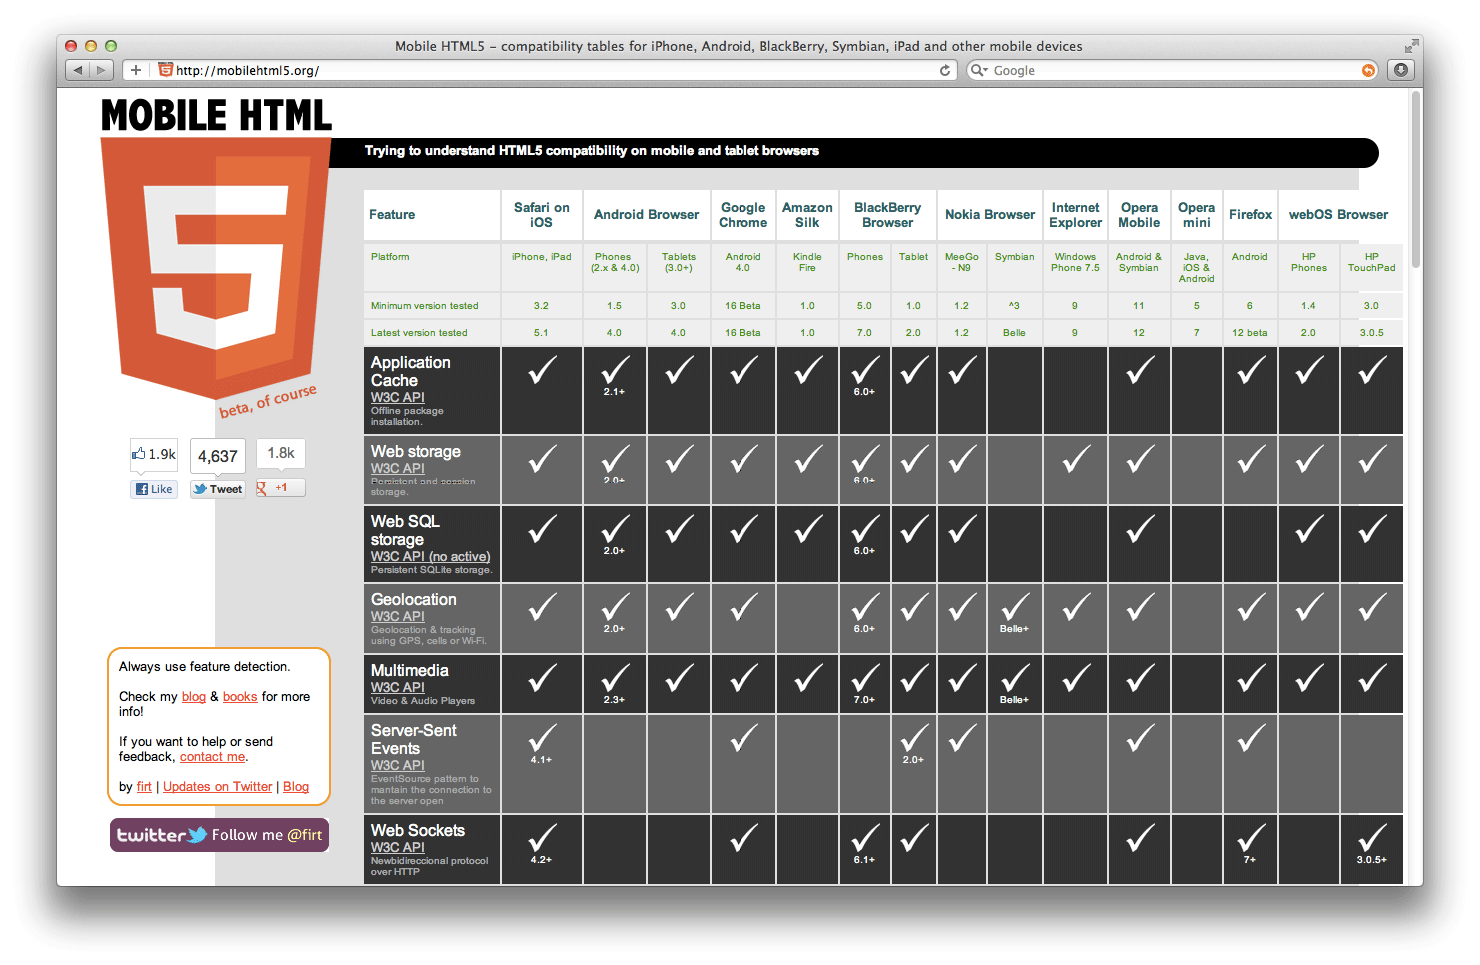
Task: Click Web SQL storage checkmark under Opera Mobile
Action: (1139, 530)
